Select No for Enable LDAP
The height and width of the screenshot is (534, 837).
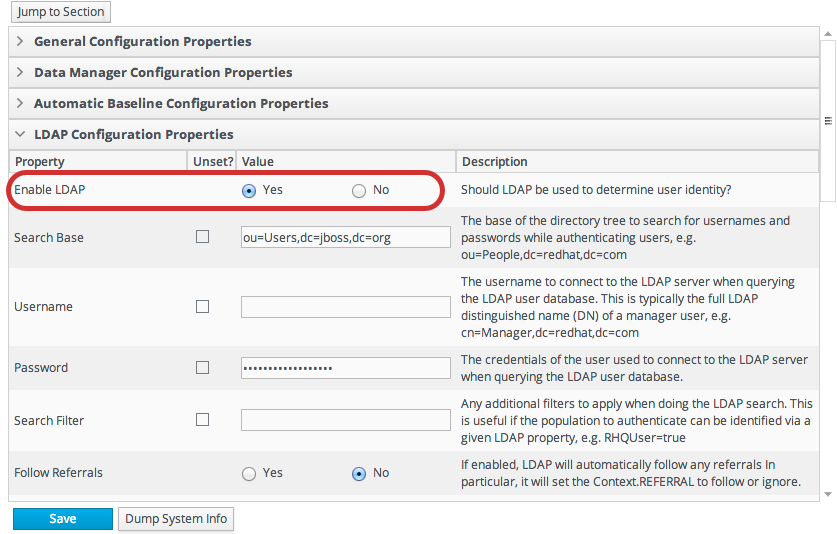tap(359, 191)
